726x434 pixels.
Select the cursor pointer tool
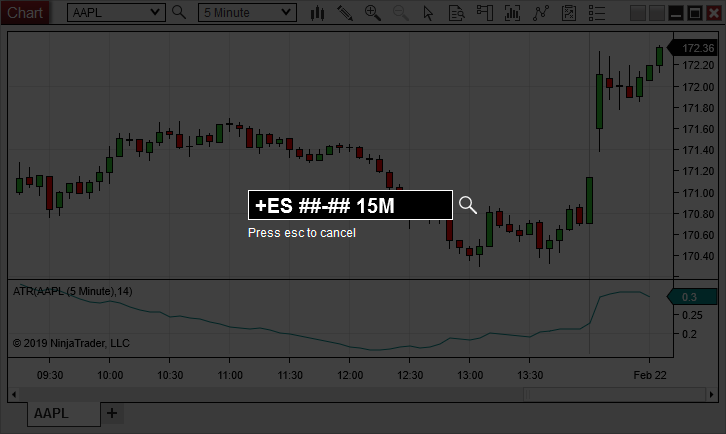click(429, 12)
